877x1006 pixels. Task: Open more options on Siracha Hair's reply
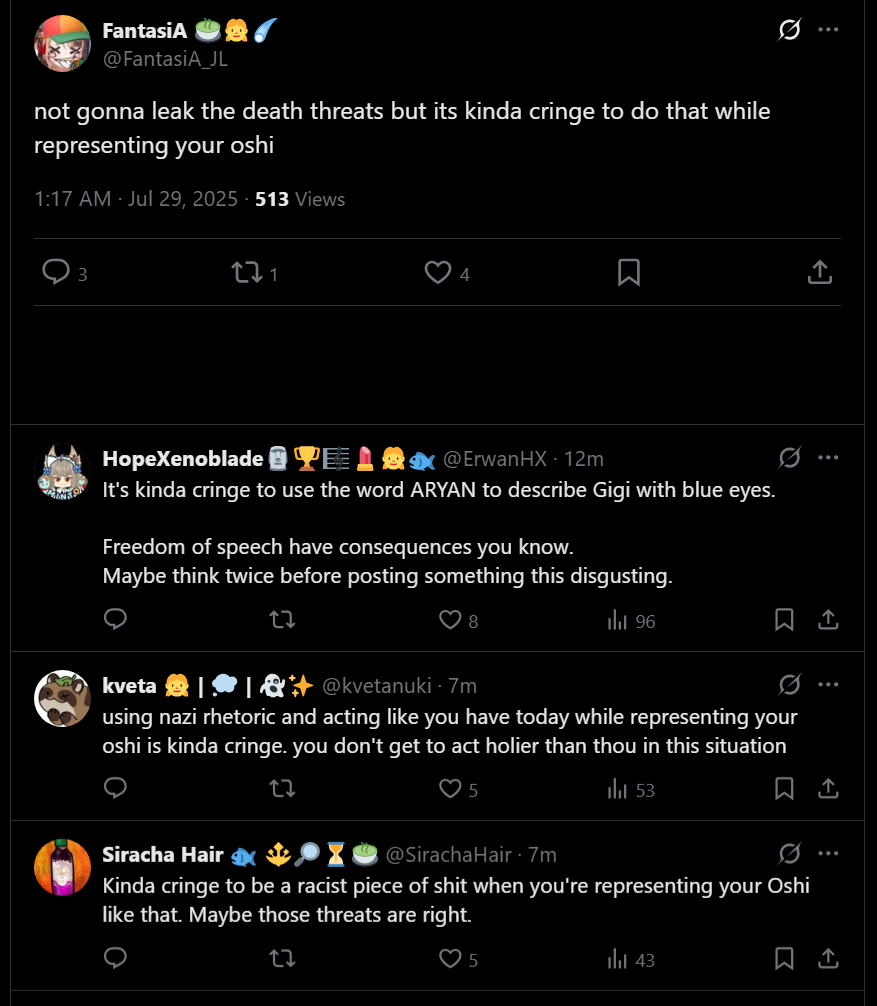coord(828,854)
